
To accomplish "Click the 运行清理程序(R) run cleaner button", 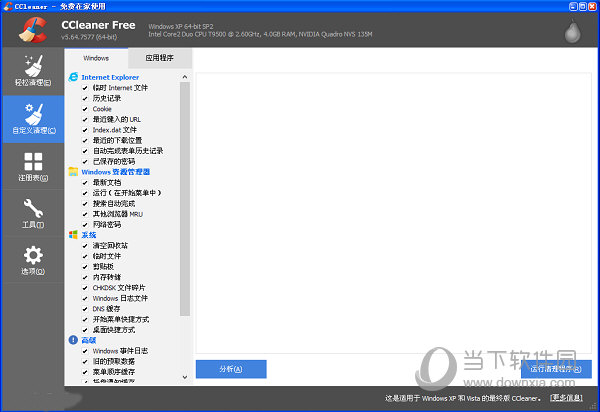I will (x=556, y=369).
